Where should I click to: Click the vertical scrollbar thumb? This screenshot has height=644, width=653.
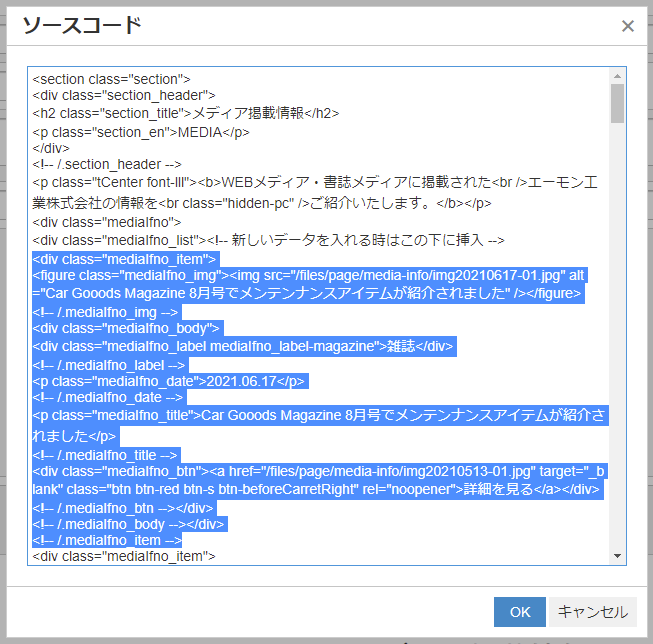(618, 103)
